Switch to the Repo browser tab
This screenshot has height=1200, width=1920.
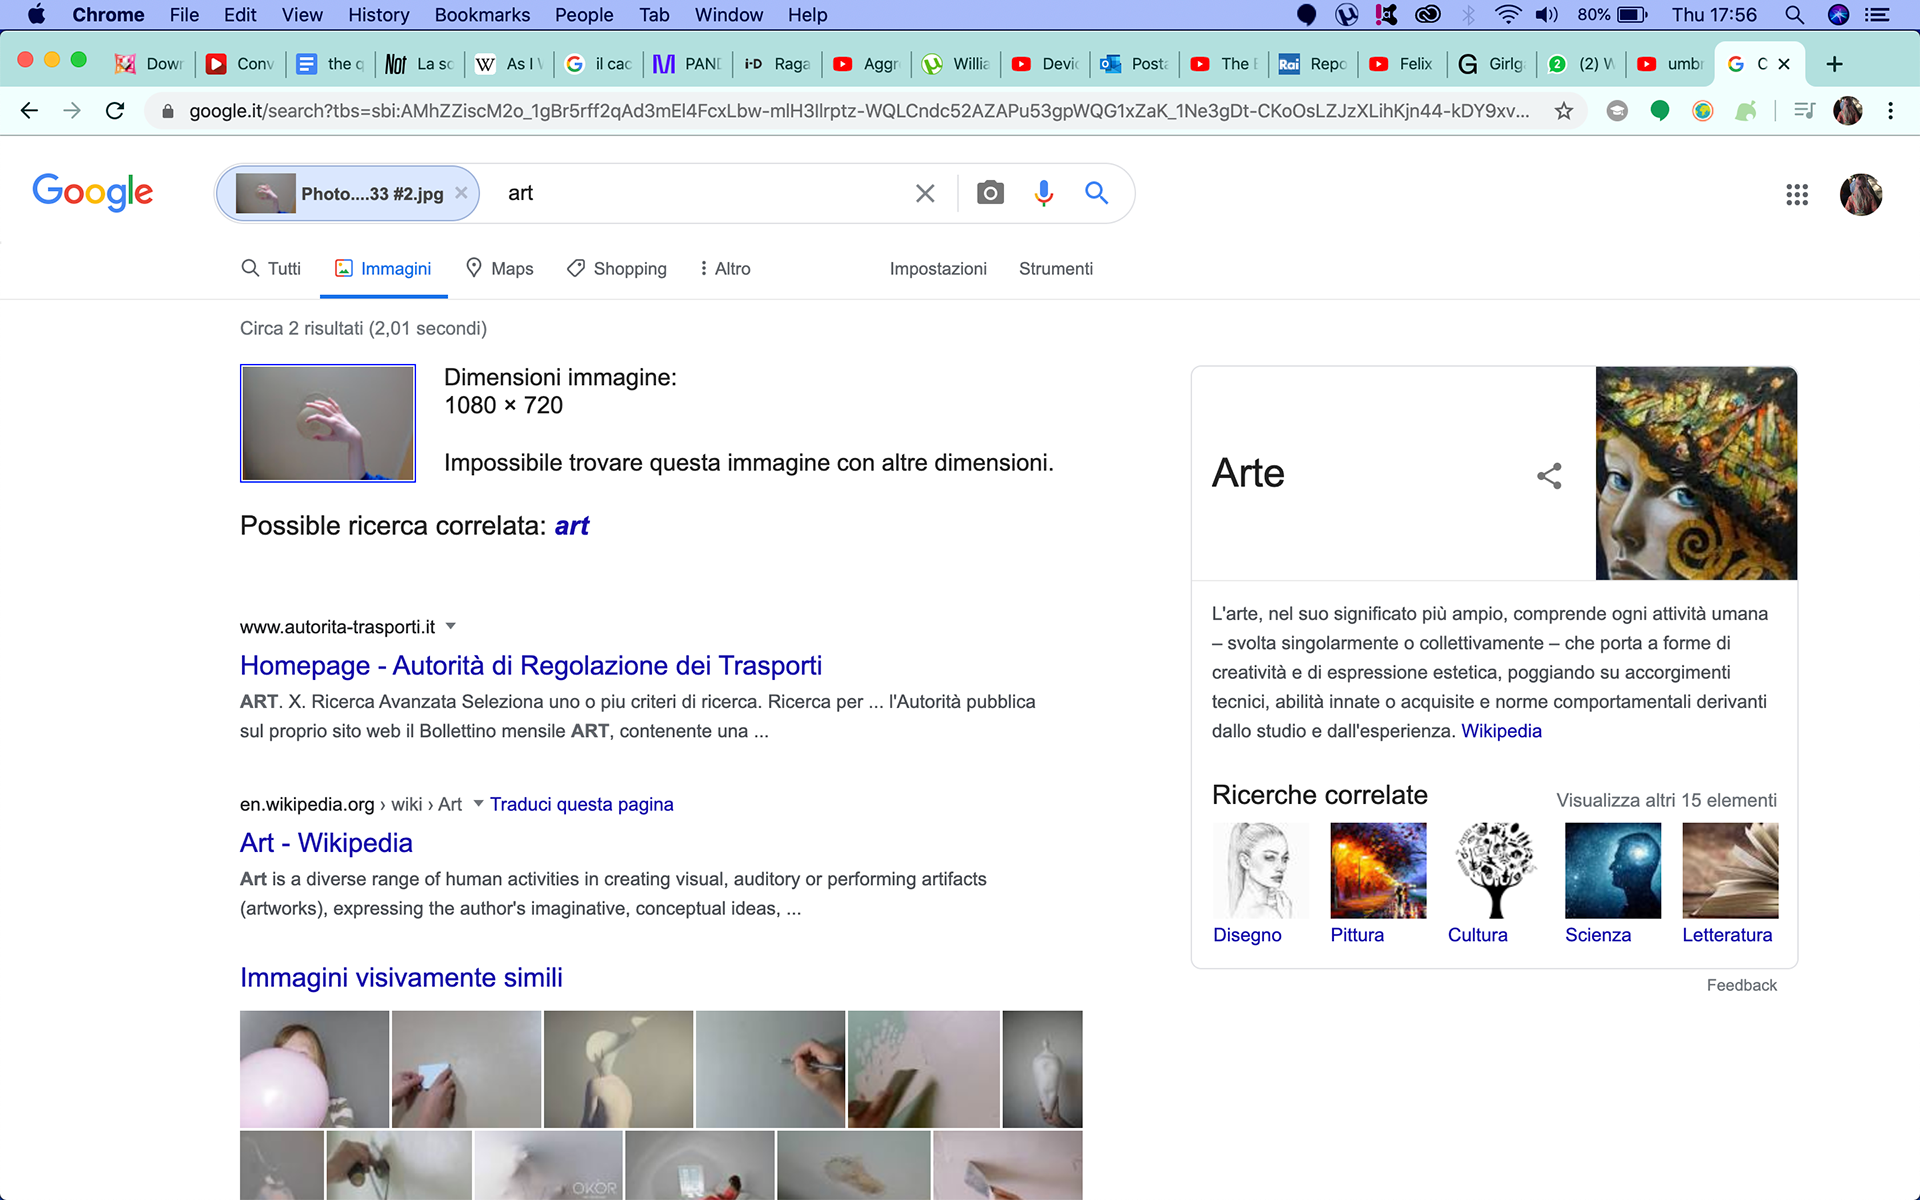[1314, 64]
